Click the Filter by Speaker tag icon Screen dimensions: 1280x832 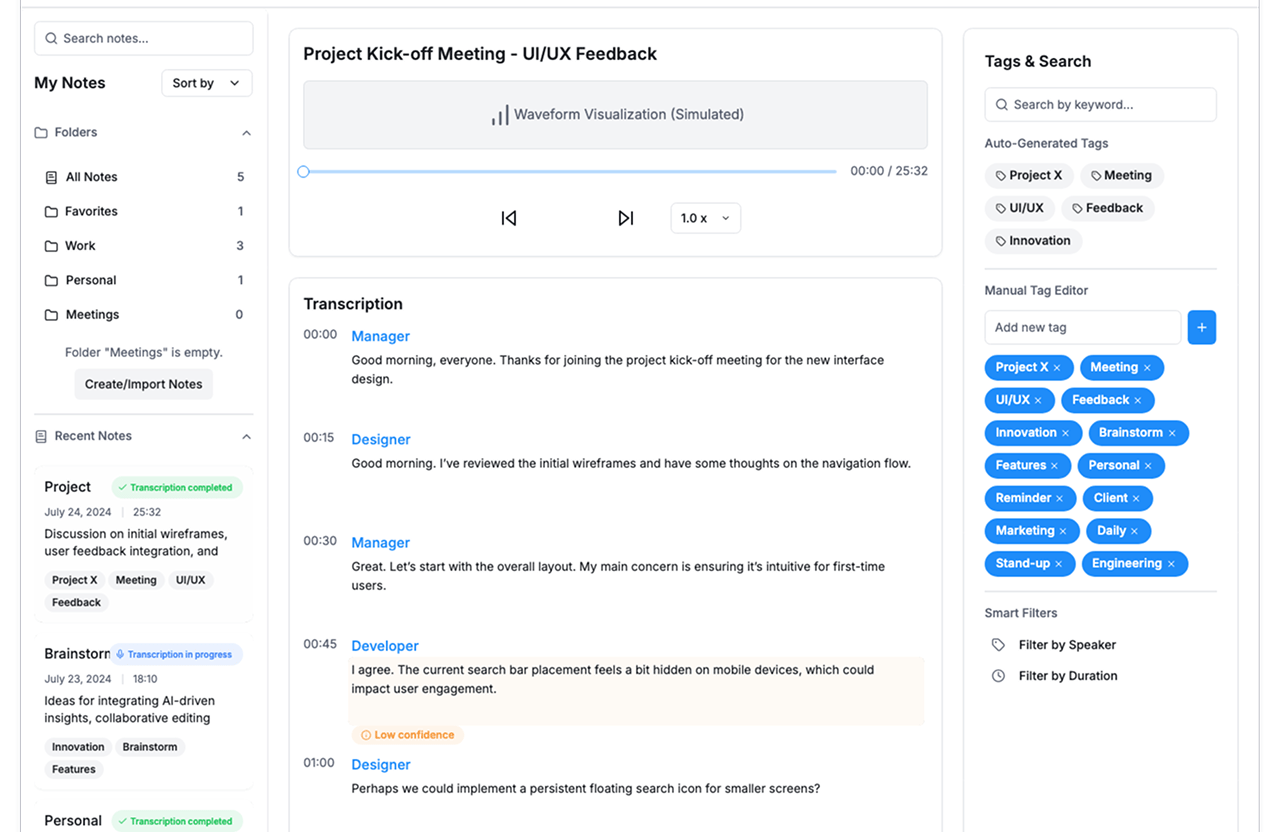tap(998, 645)
